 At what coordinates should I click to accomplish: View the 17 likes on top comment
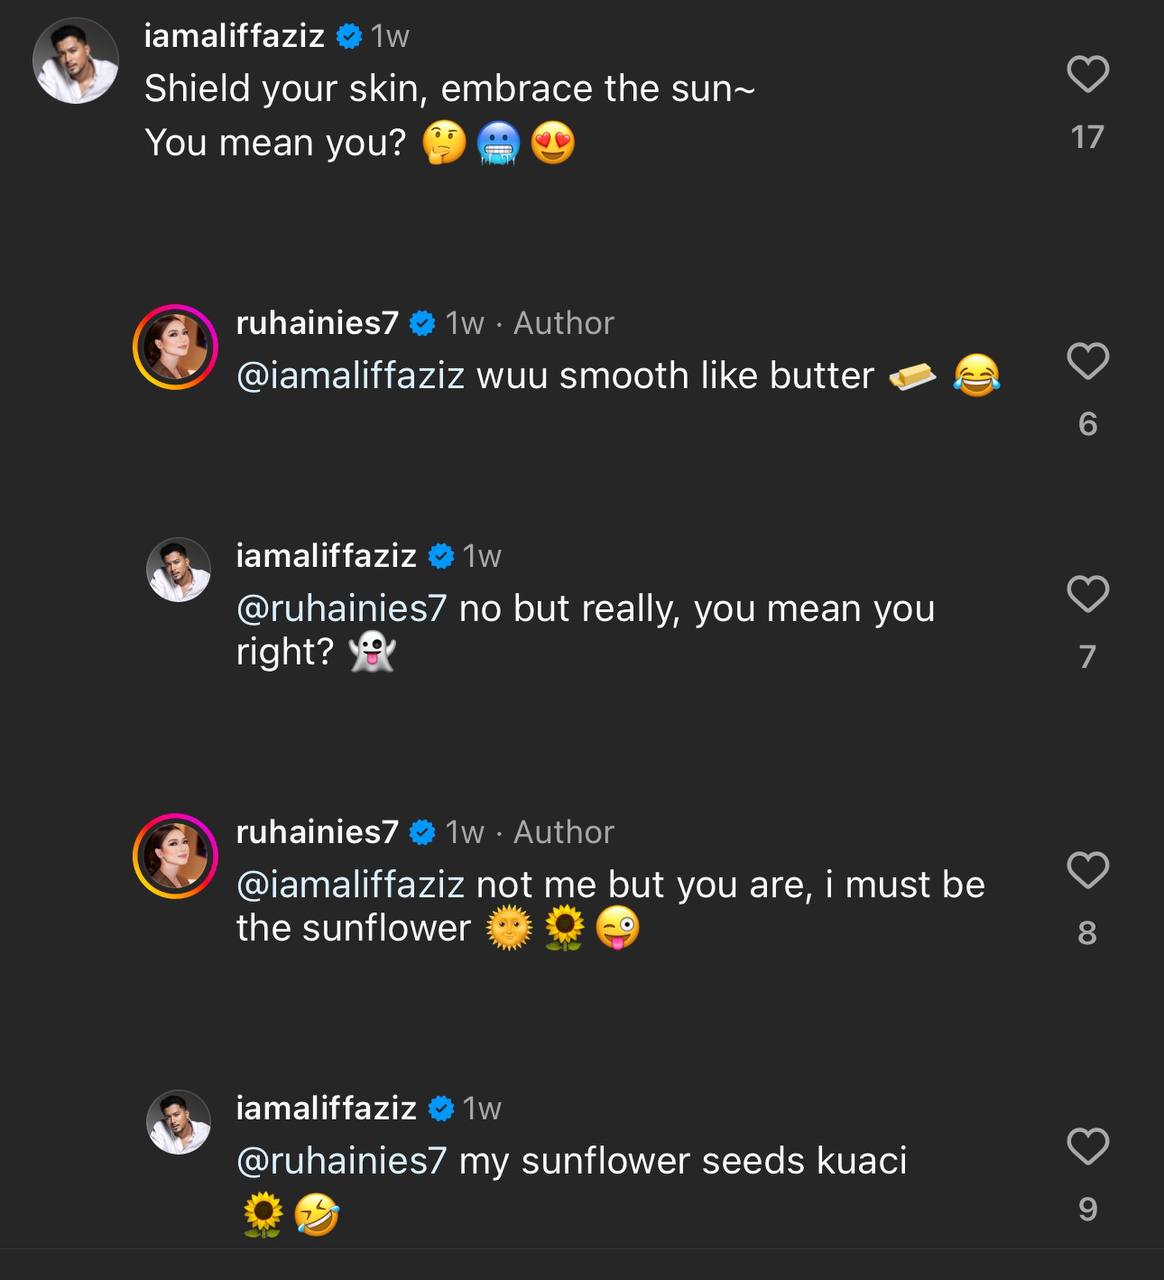1087,137
